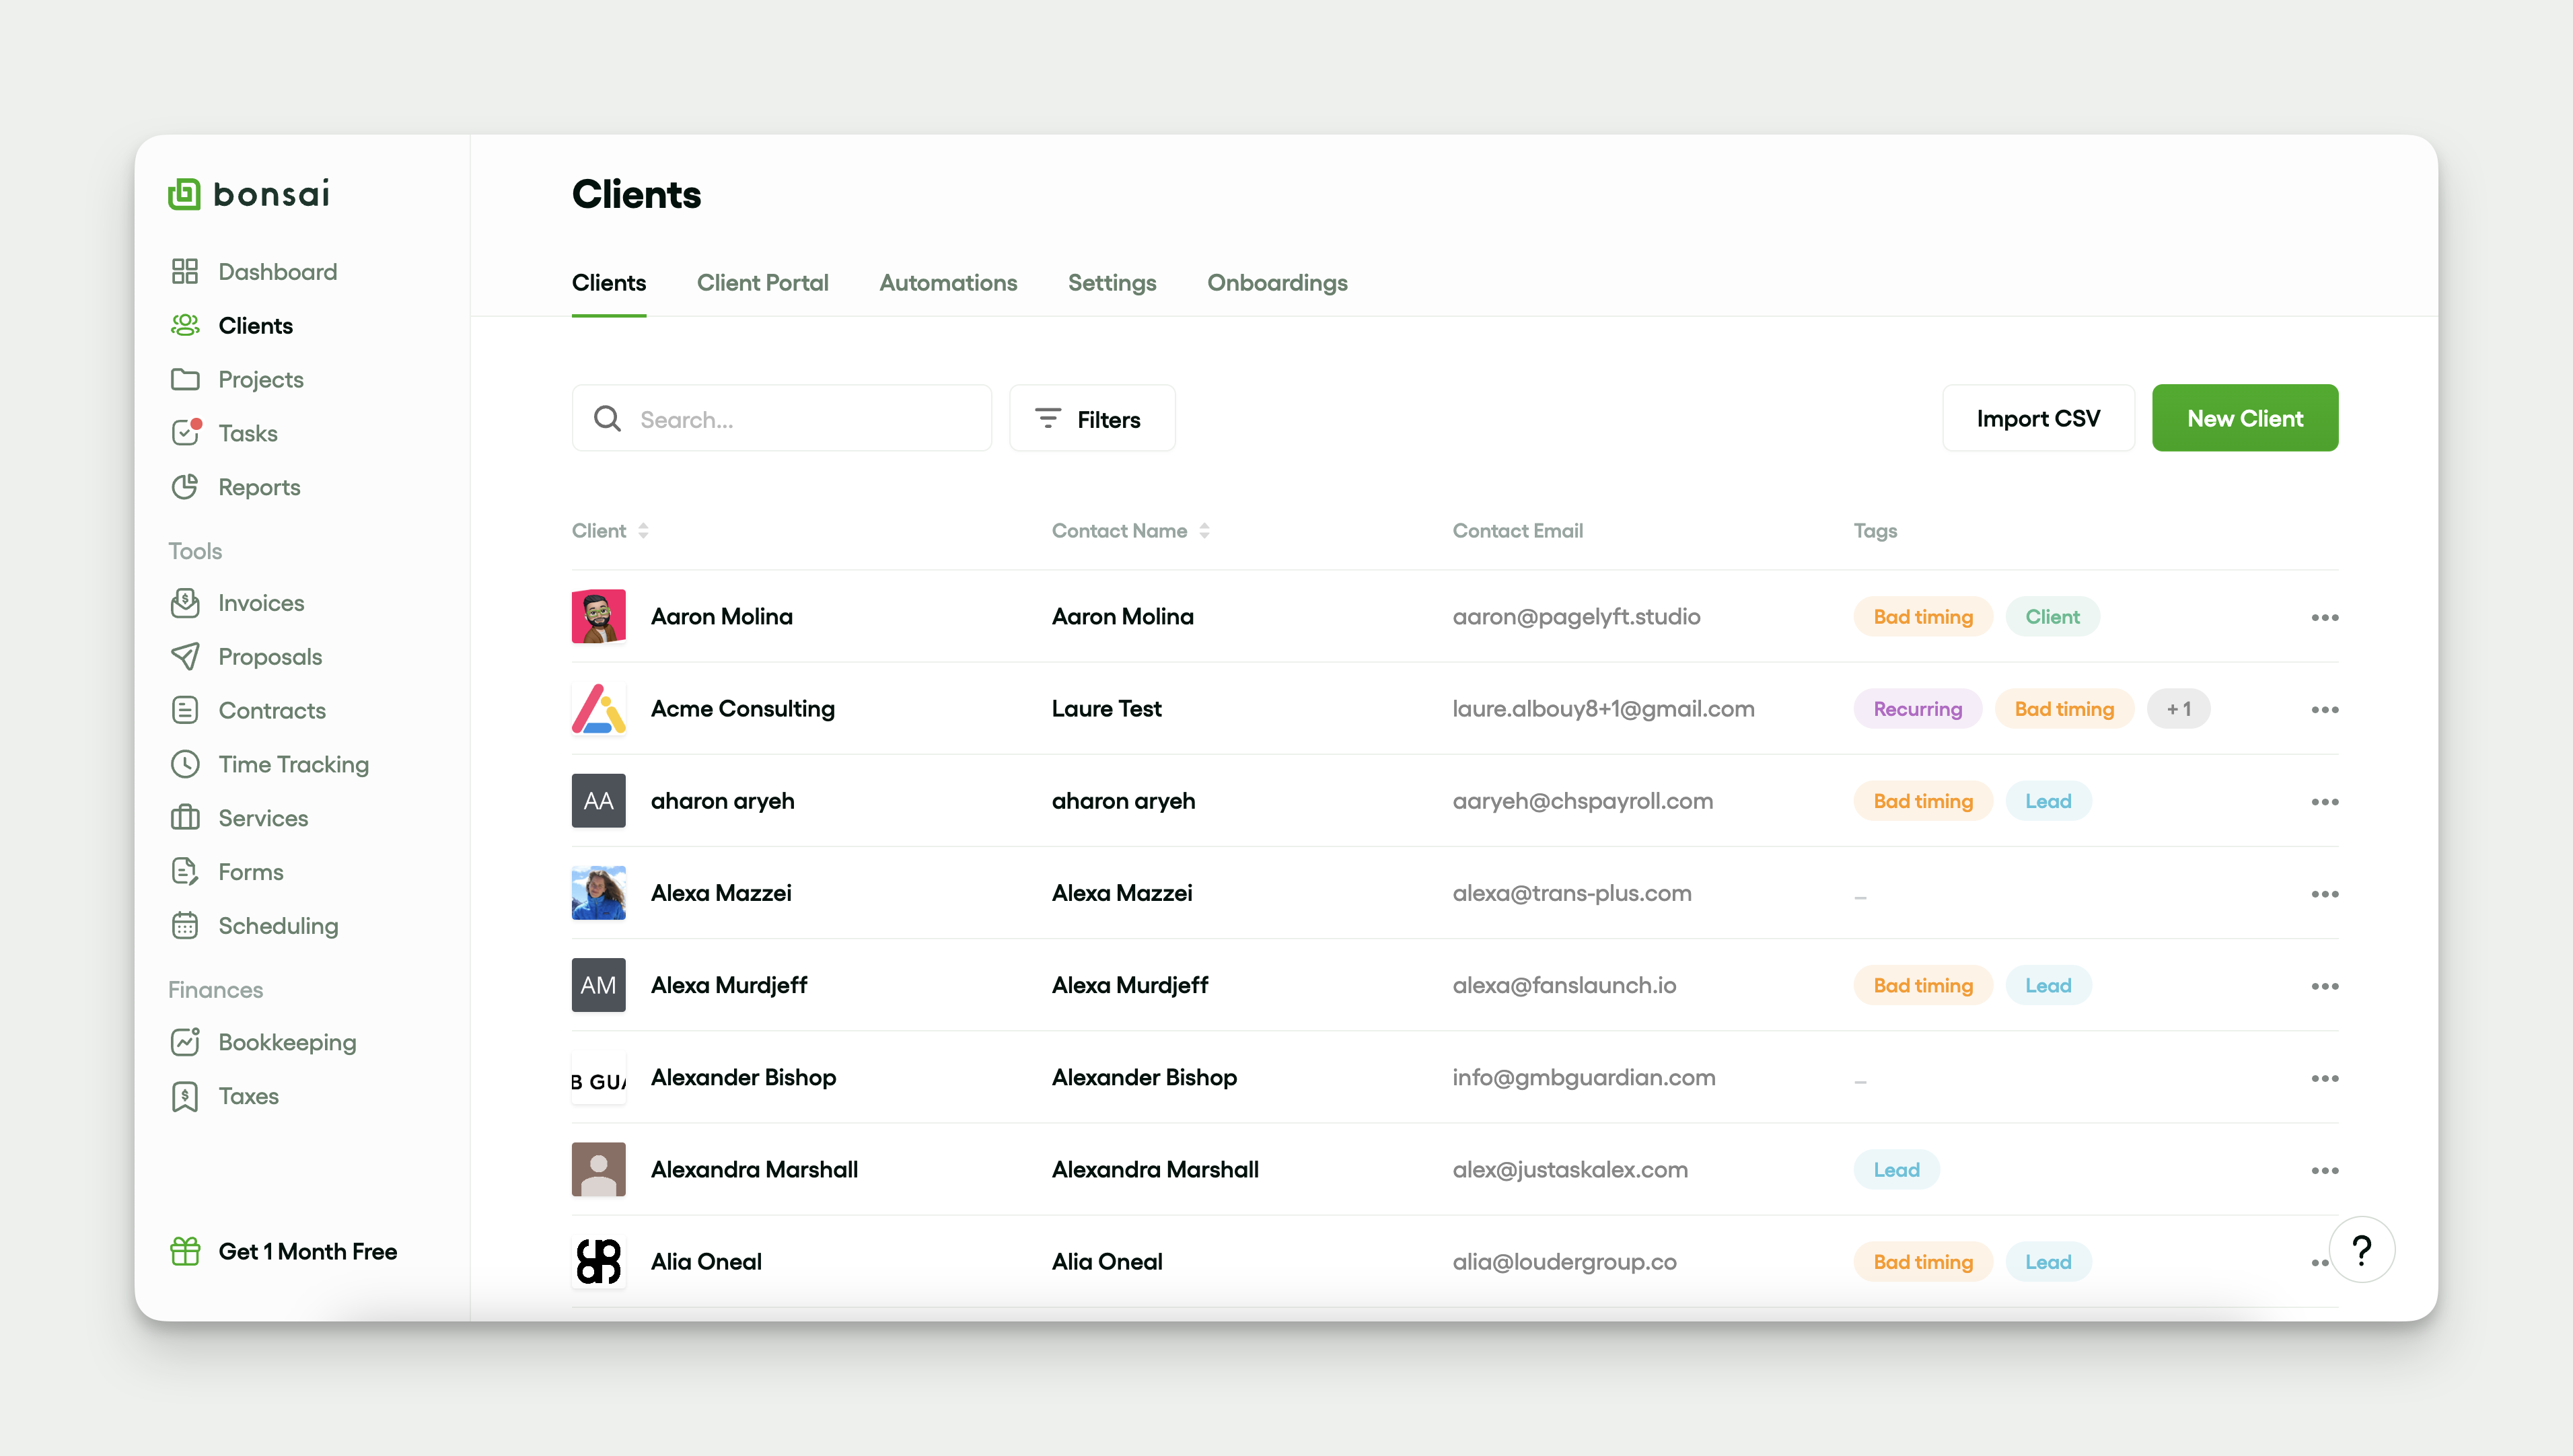
Task: Open Reports pie chart icon
Action: pyautogui.click(x=185, y=487)
